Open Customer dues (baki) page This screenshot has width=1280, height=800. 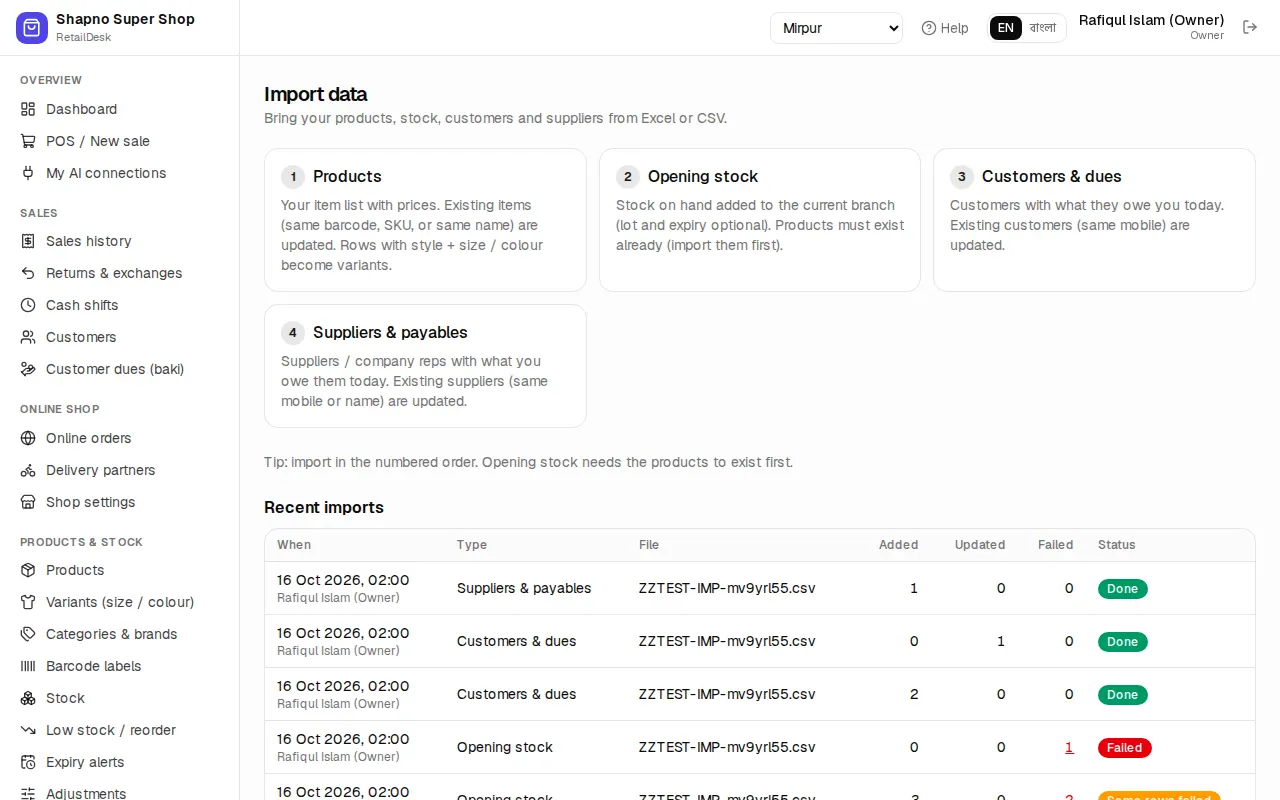120,369
